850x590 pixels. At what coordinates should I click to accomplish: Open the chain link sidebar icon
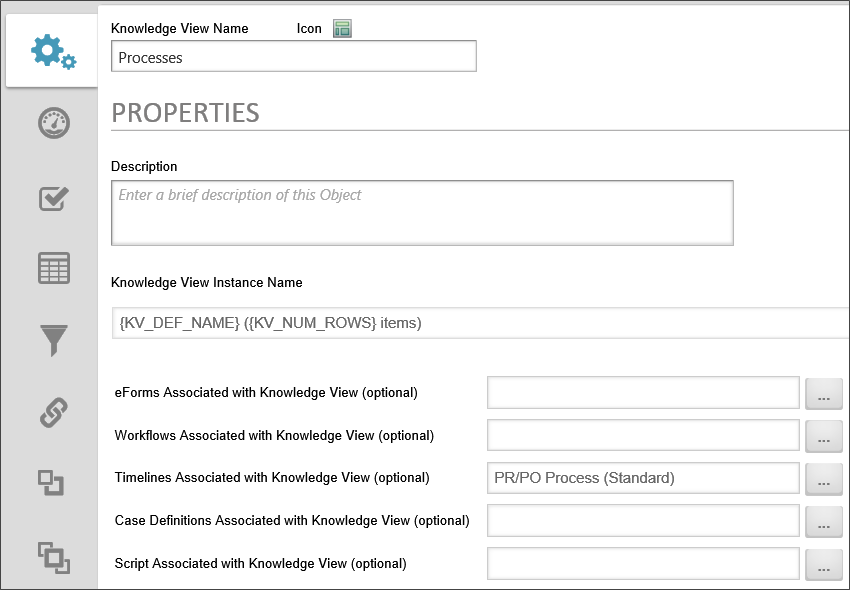(x=53, y=412)
